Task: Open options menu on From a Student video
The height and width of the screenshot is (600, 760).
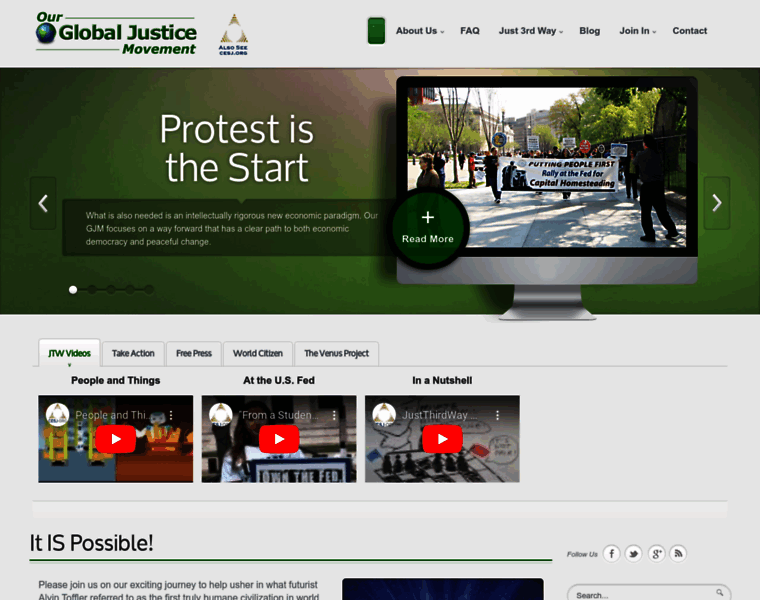Action: click(x=334, y=415)
